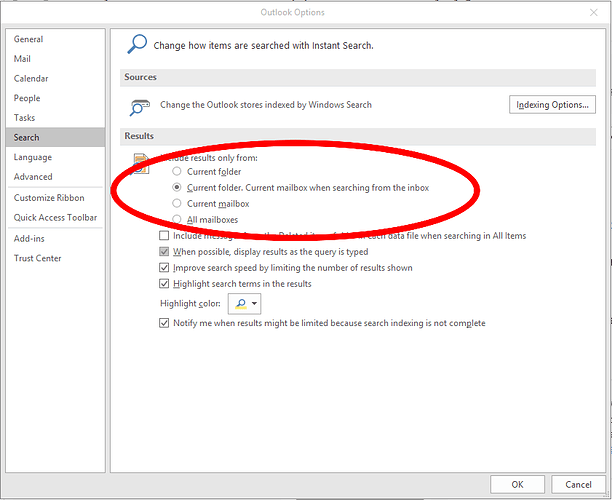Screen dimensions: 612x500
Task: Open the General options category
Action: point(55,39)
